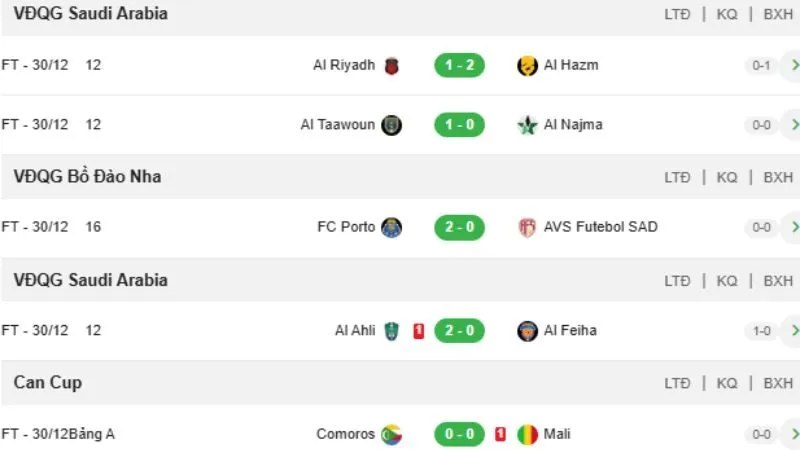The width and height of the screenshot is (800, 450).
Task: Expand the FC Porto match row arrow
Action: 794,227
